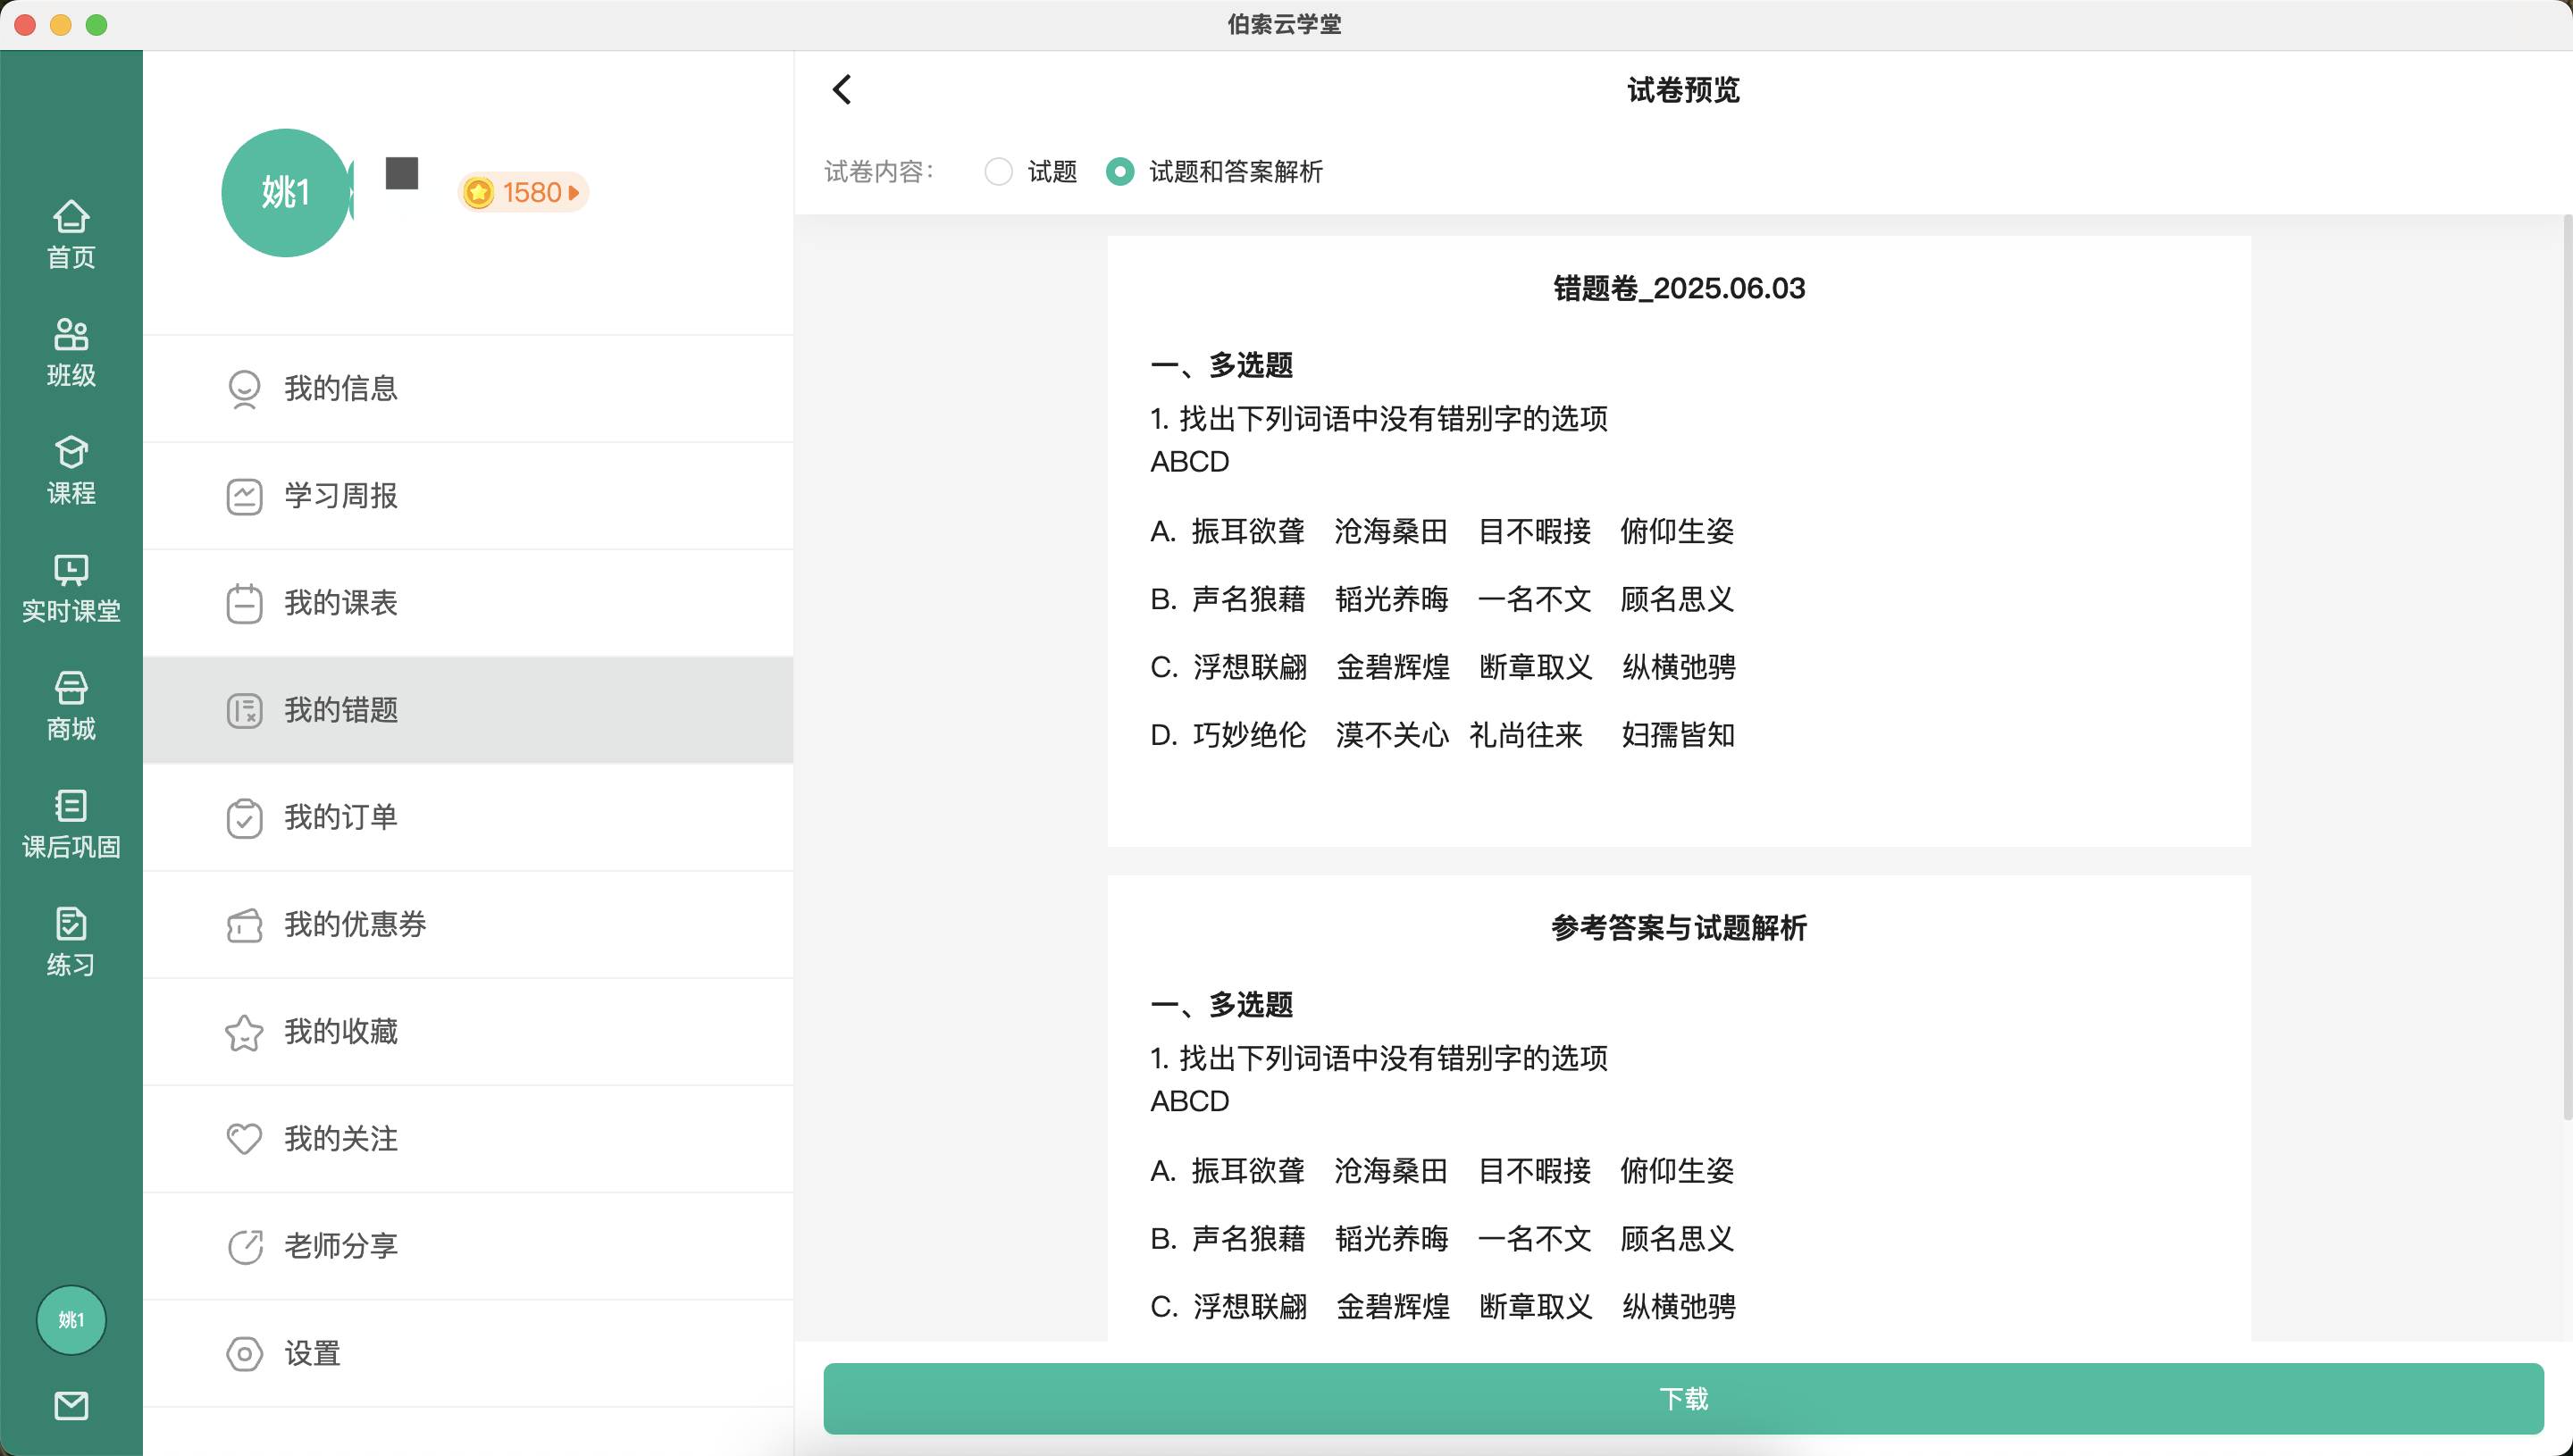Select 我的错题 menu entry
Screen dimensions: 2573x1456
[x=468, y=710]
